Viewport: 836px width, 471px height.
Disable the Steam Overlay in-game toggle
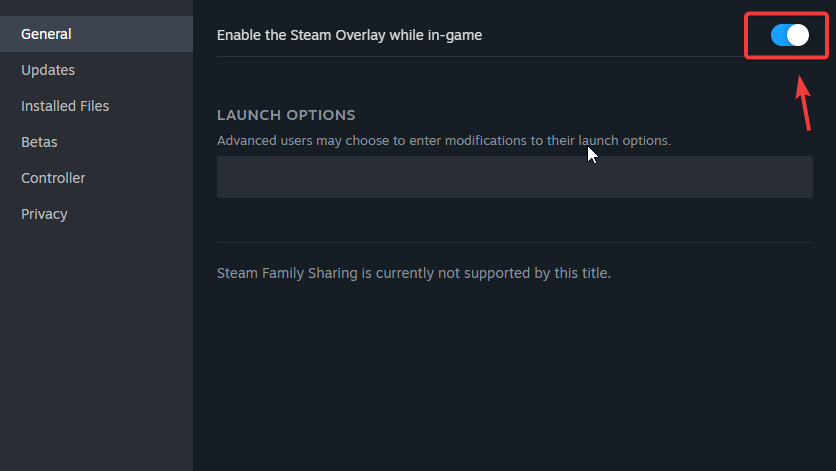coord(789,35)
